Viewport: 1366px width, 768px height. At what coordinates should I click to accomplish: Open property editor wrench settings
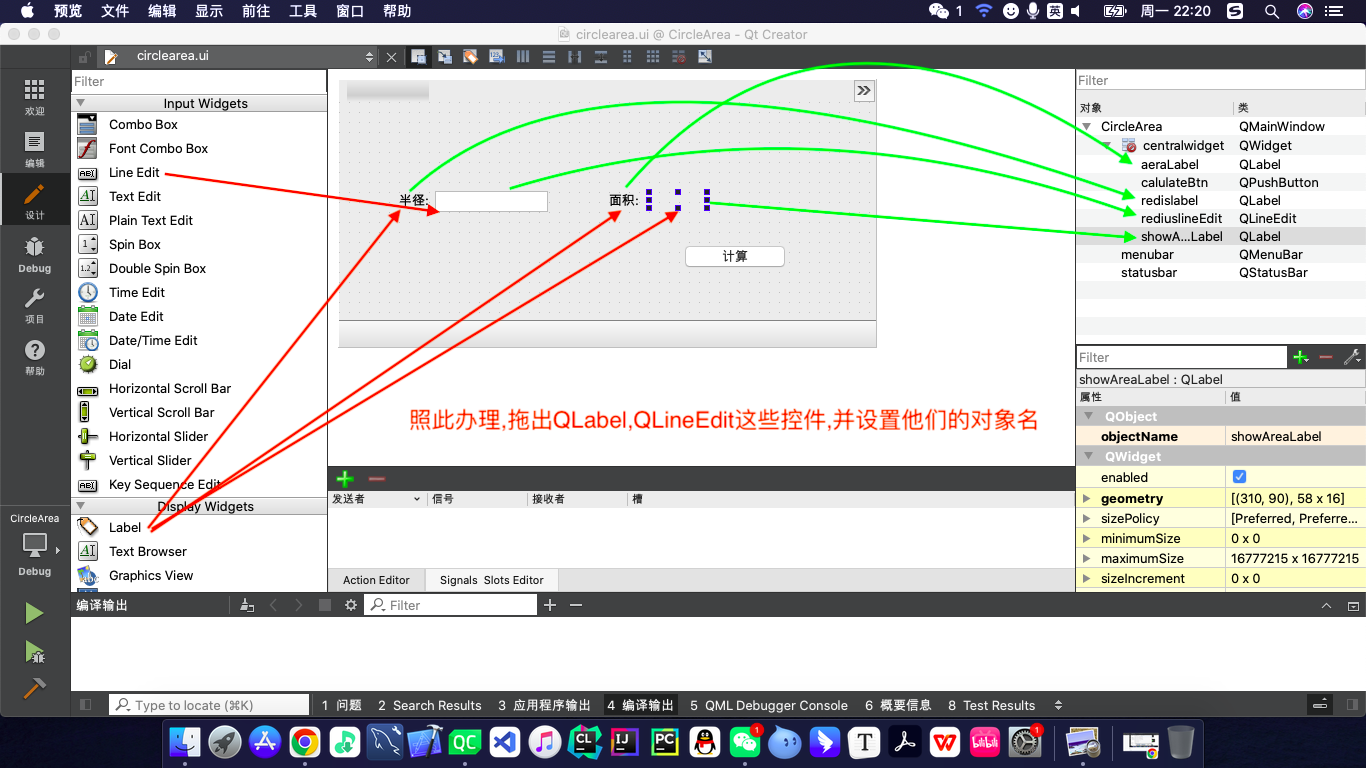[1352, 357]
